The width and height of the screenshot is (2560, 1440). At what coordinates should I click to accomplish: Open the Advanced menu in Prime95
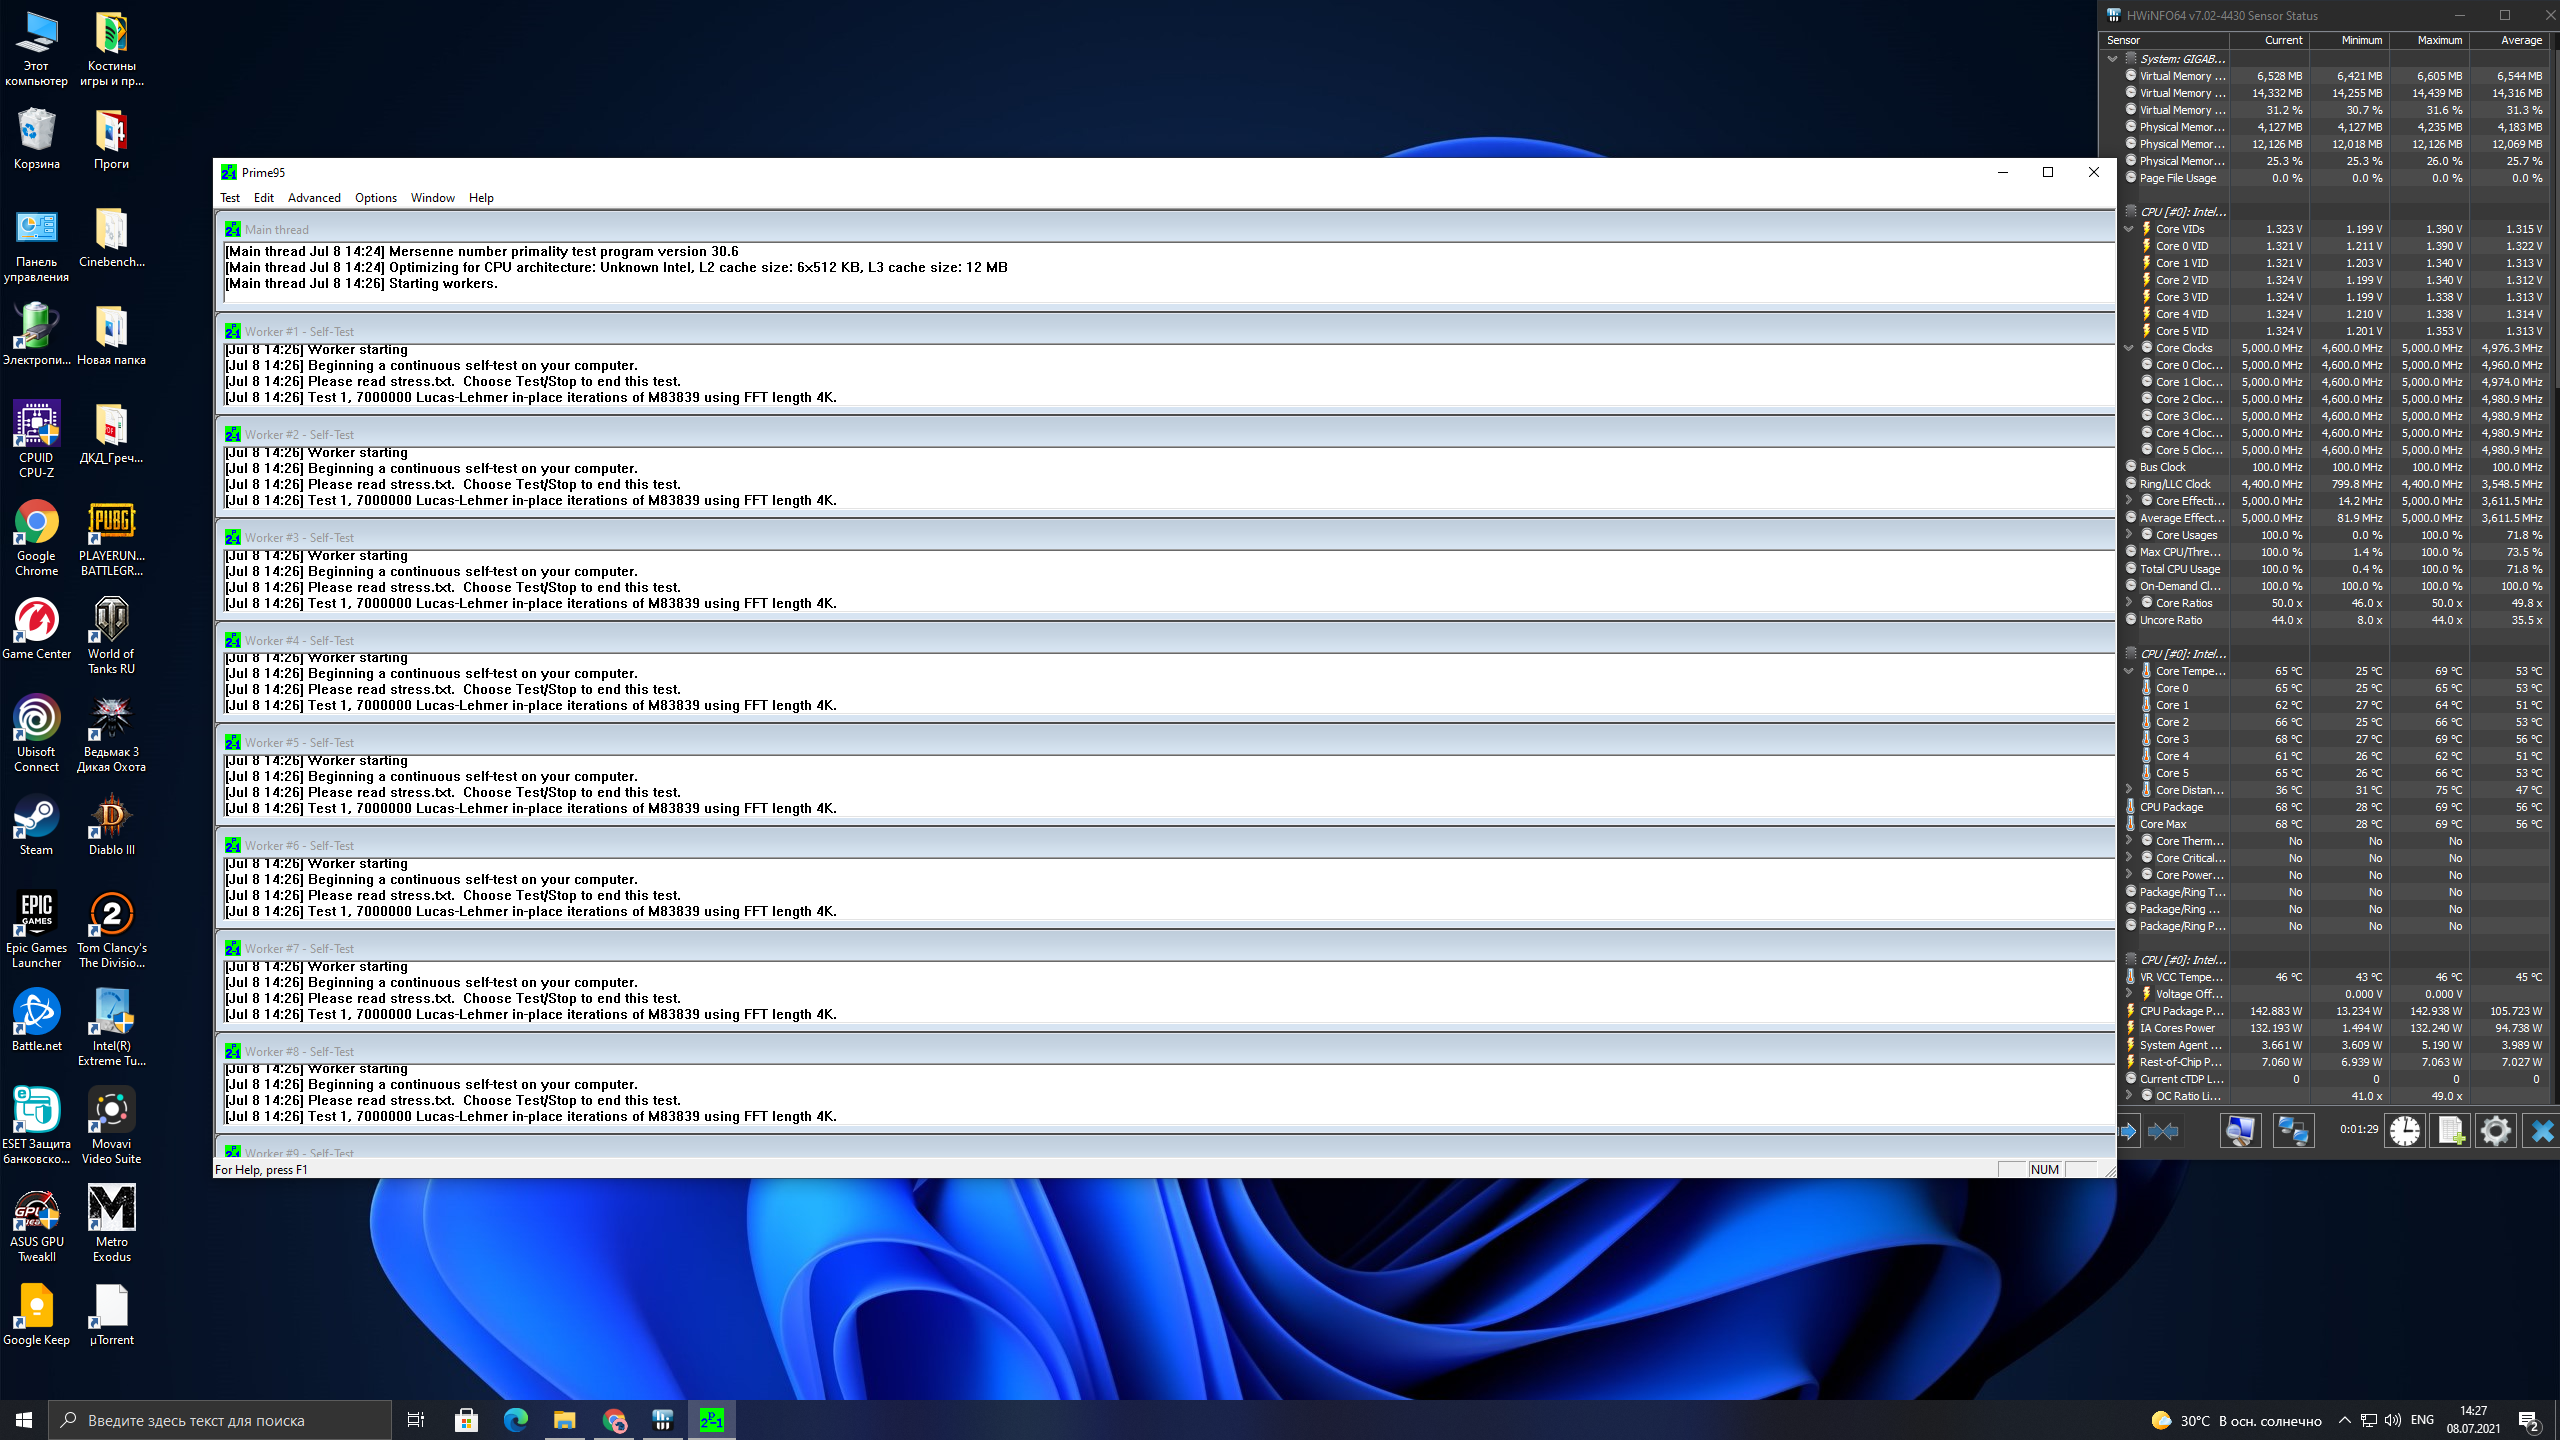pyautogui.click(x=314, y=198)
